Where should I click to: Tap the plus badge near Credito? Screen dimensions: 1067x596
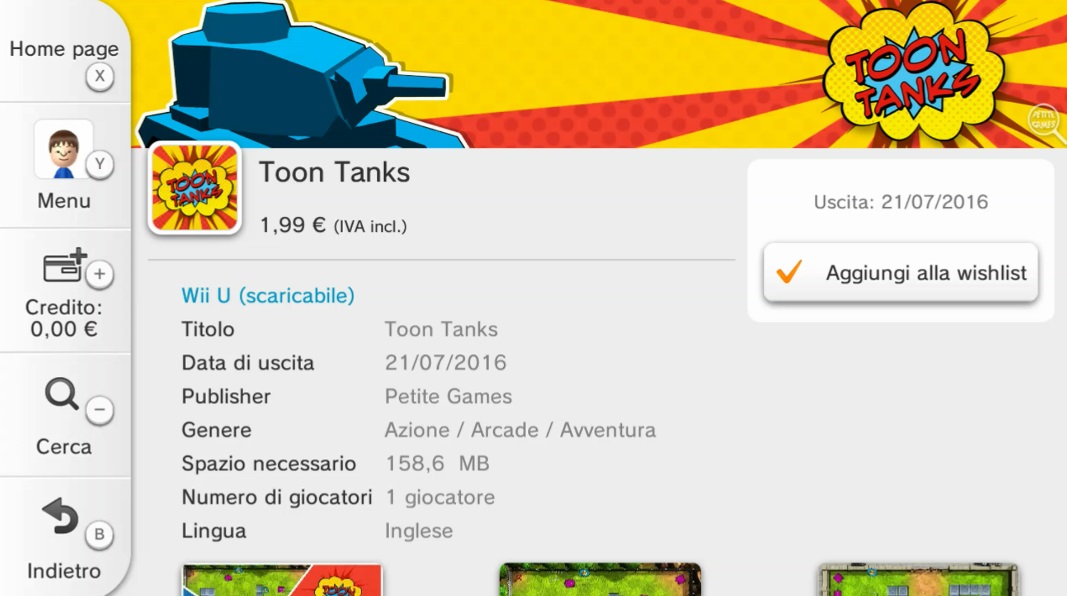[99, 274]
